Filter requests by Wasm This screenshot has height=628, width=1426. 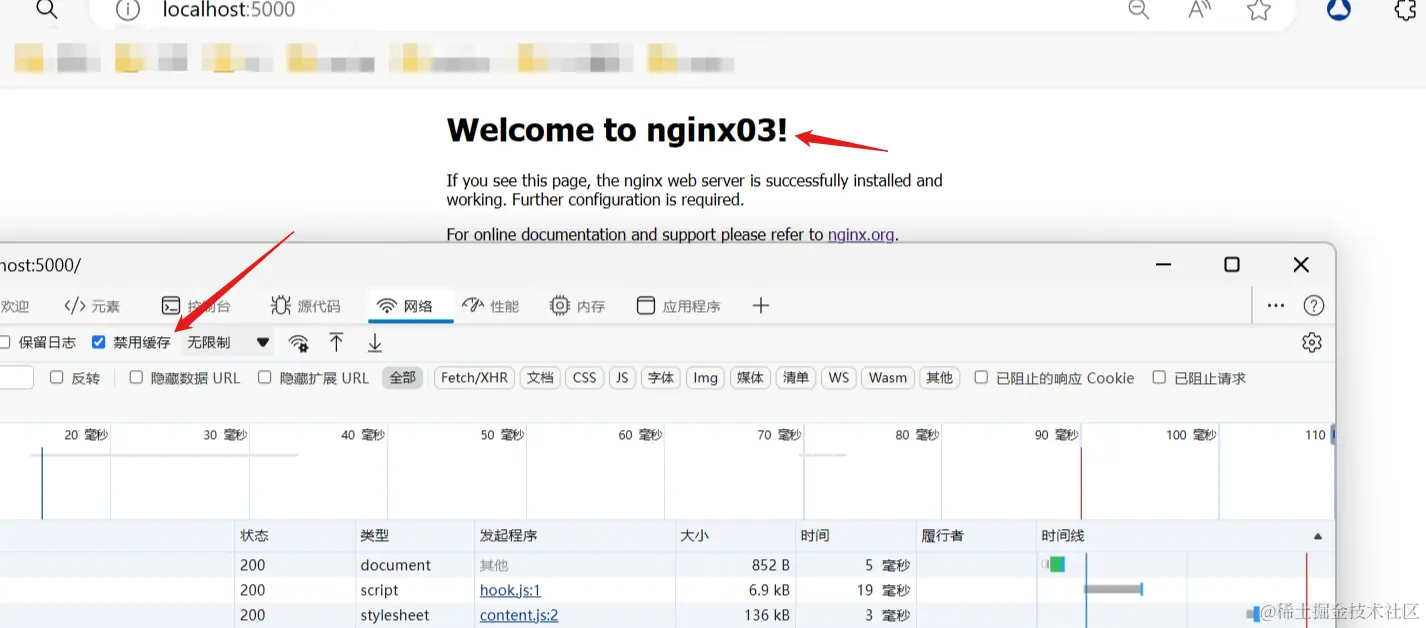[x=888, y=378]
